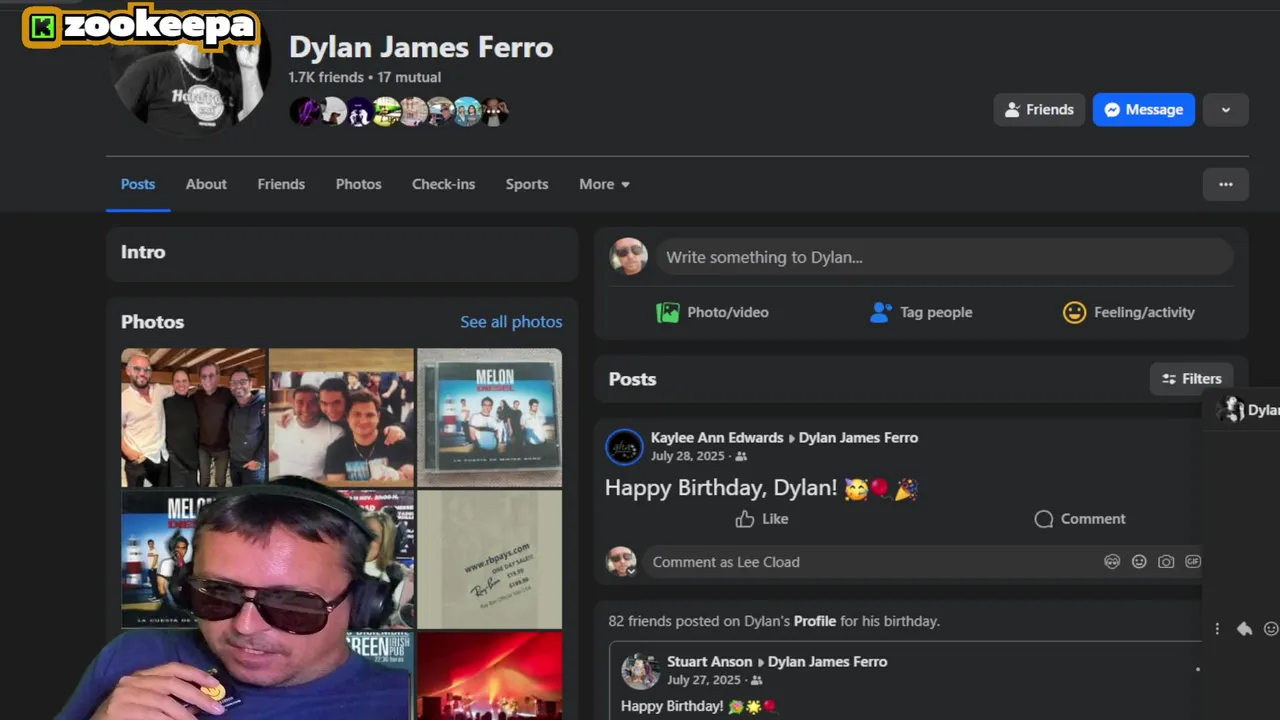Screen dimensions: 1280x720
Task: Like Kaylee's Happy Birthday post
Action: coord(762,519)
